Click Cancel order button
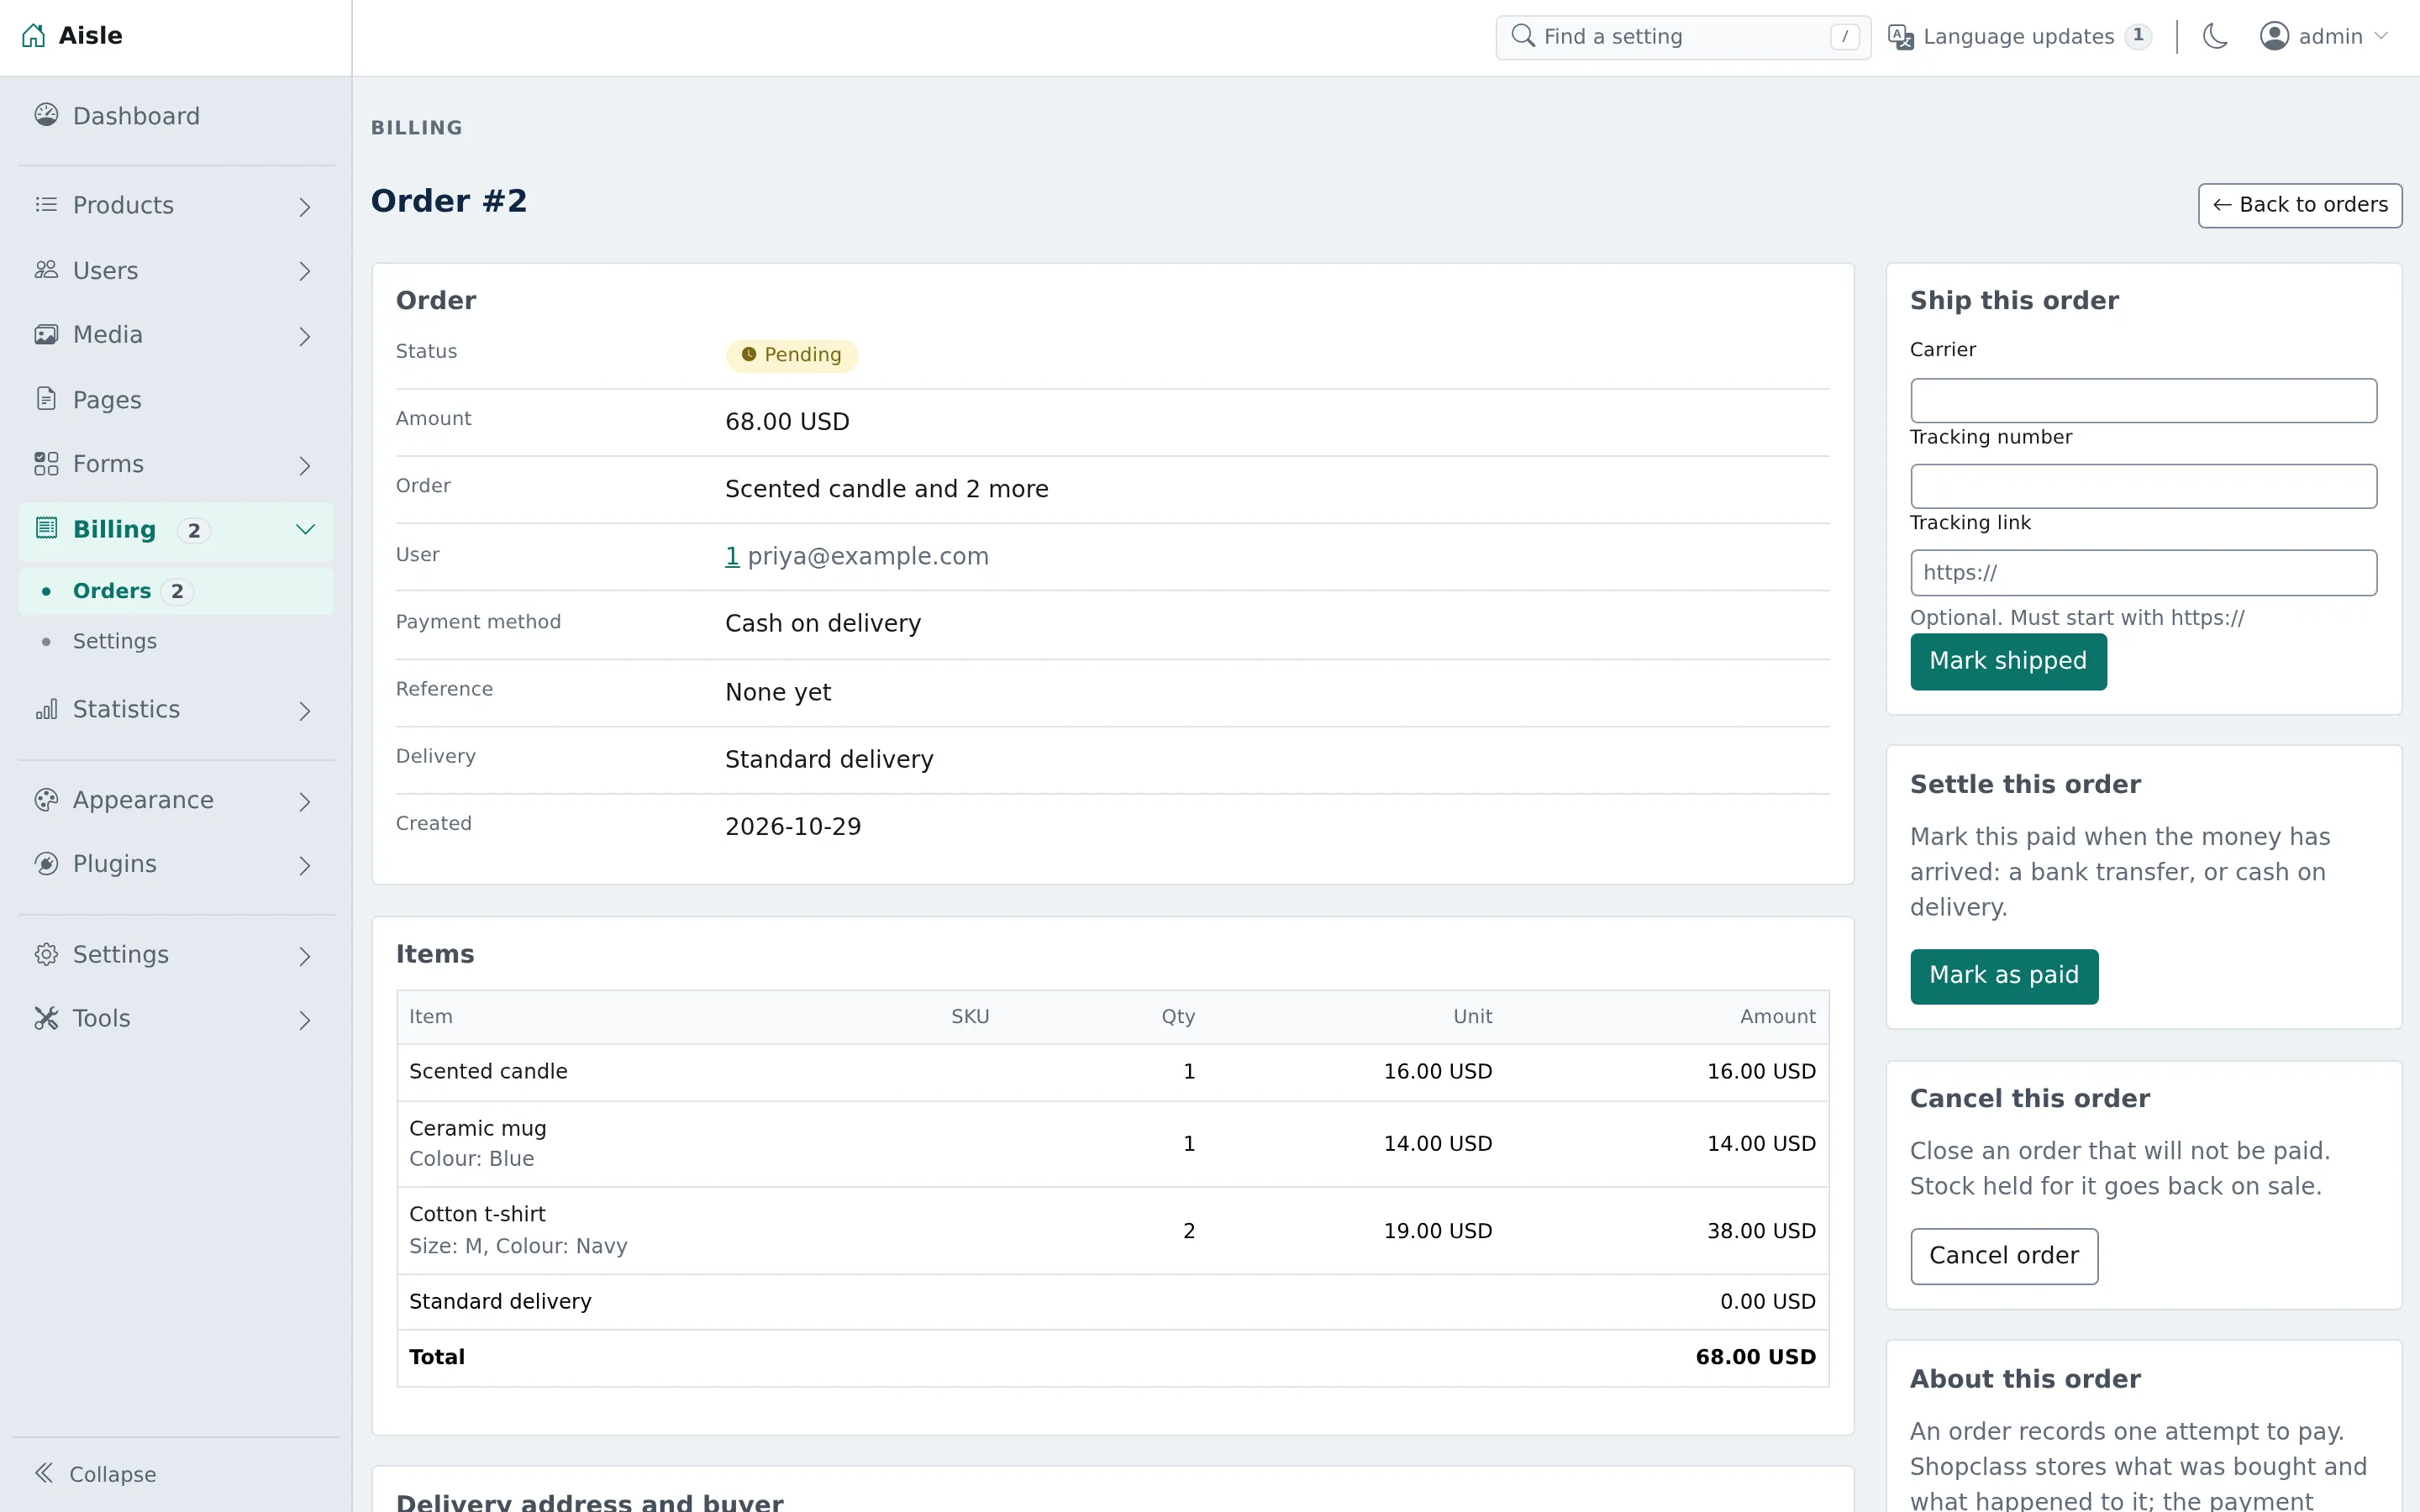This screenshot has height=1512, width=2420. coord(2003,1256)
